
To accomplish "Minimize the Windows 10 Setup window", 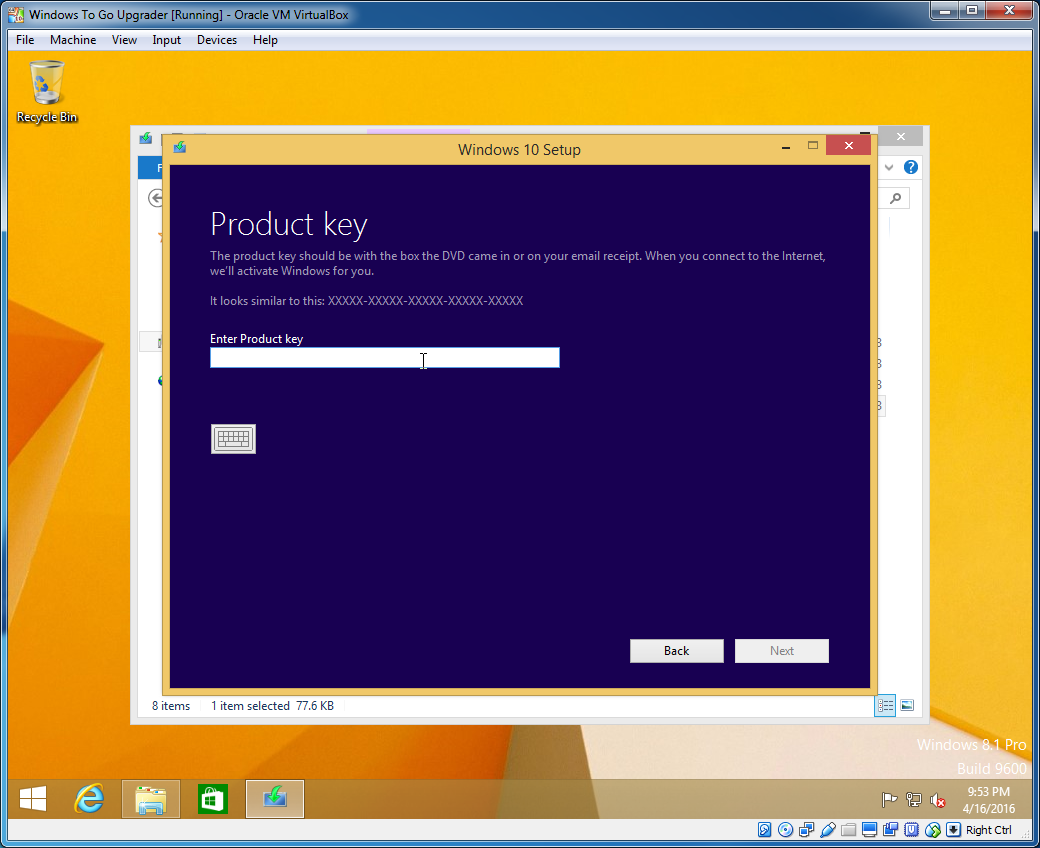I will pyautogui.click(x=786, y=147).
